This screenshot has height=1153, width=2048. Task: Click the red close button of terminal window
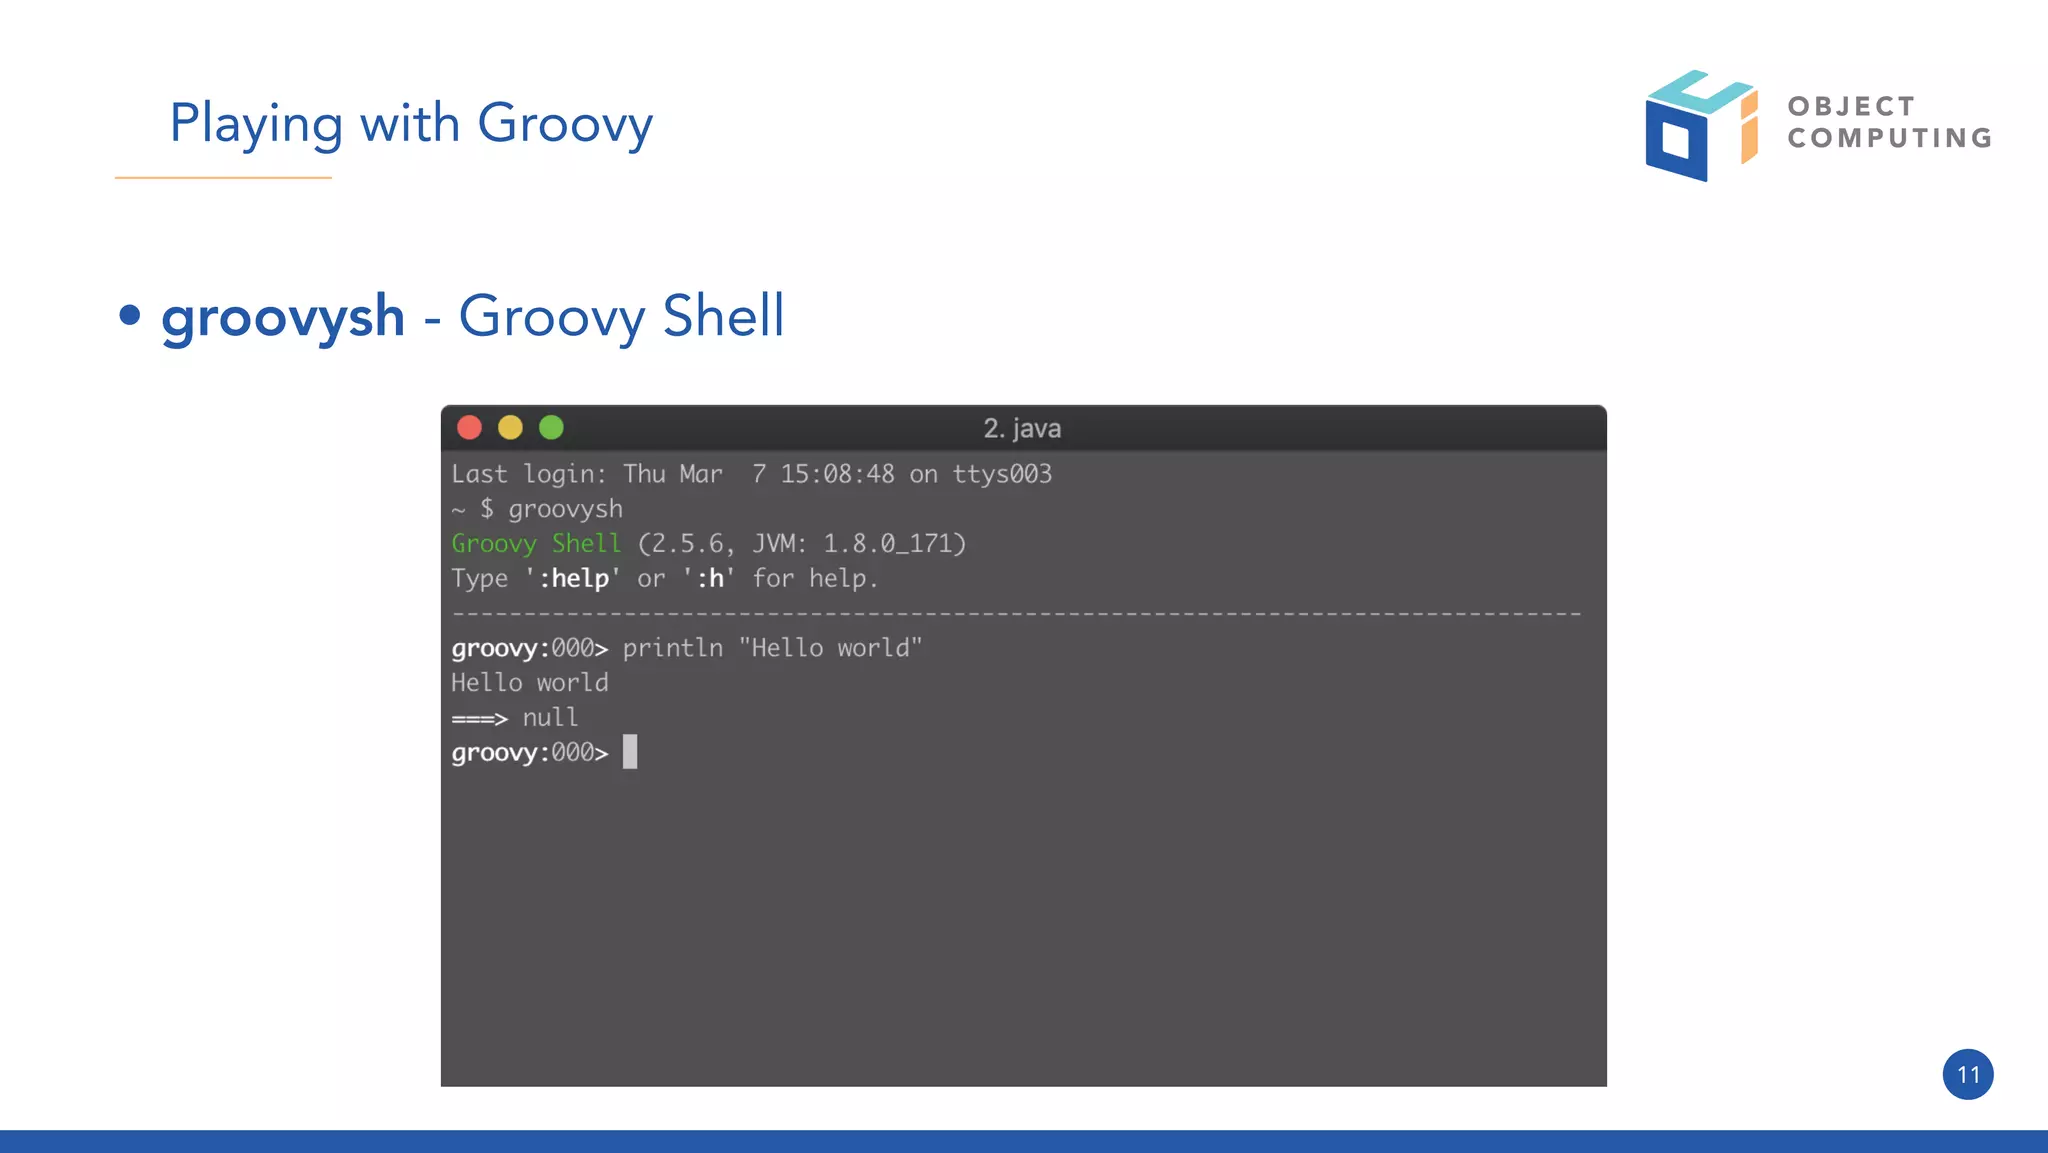click(469, 428)
